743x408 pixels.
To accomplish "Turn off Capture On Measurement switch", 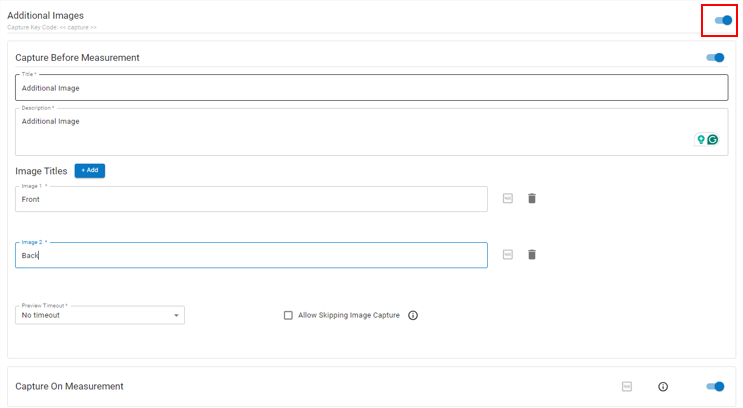I will point(715,386).
